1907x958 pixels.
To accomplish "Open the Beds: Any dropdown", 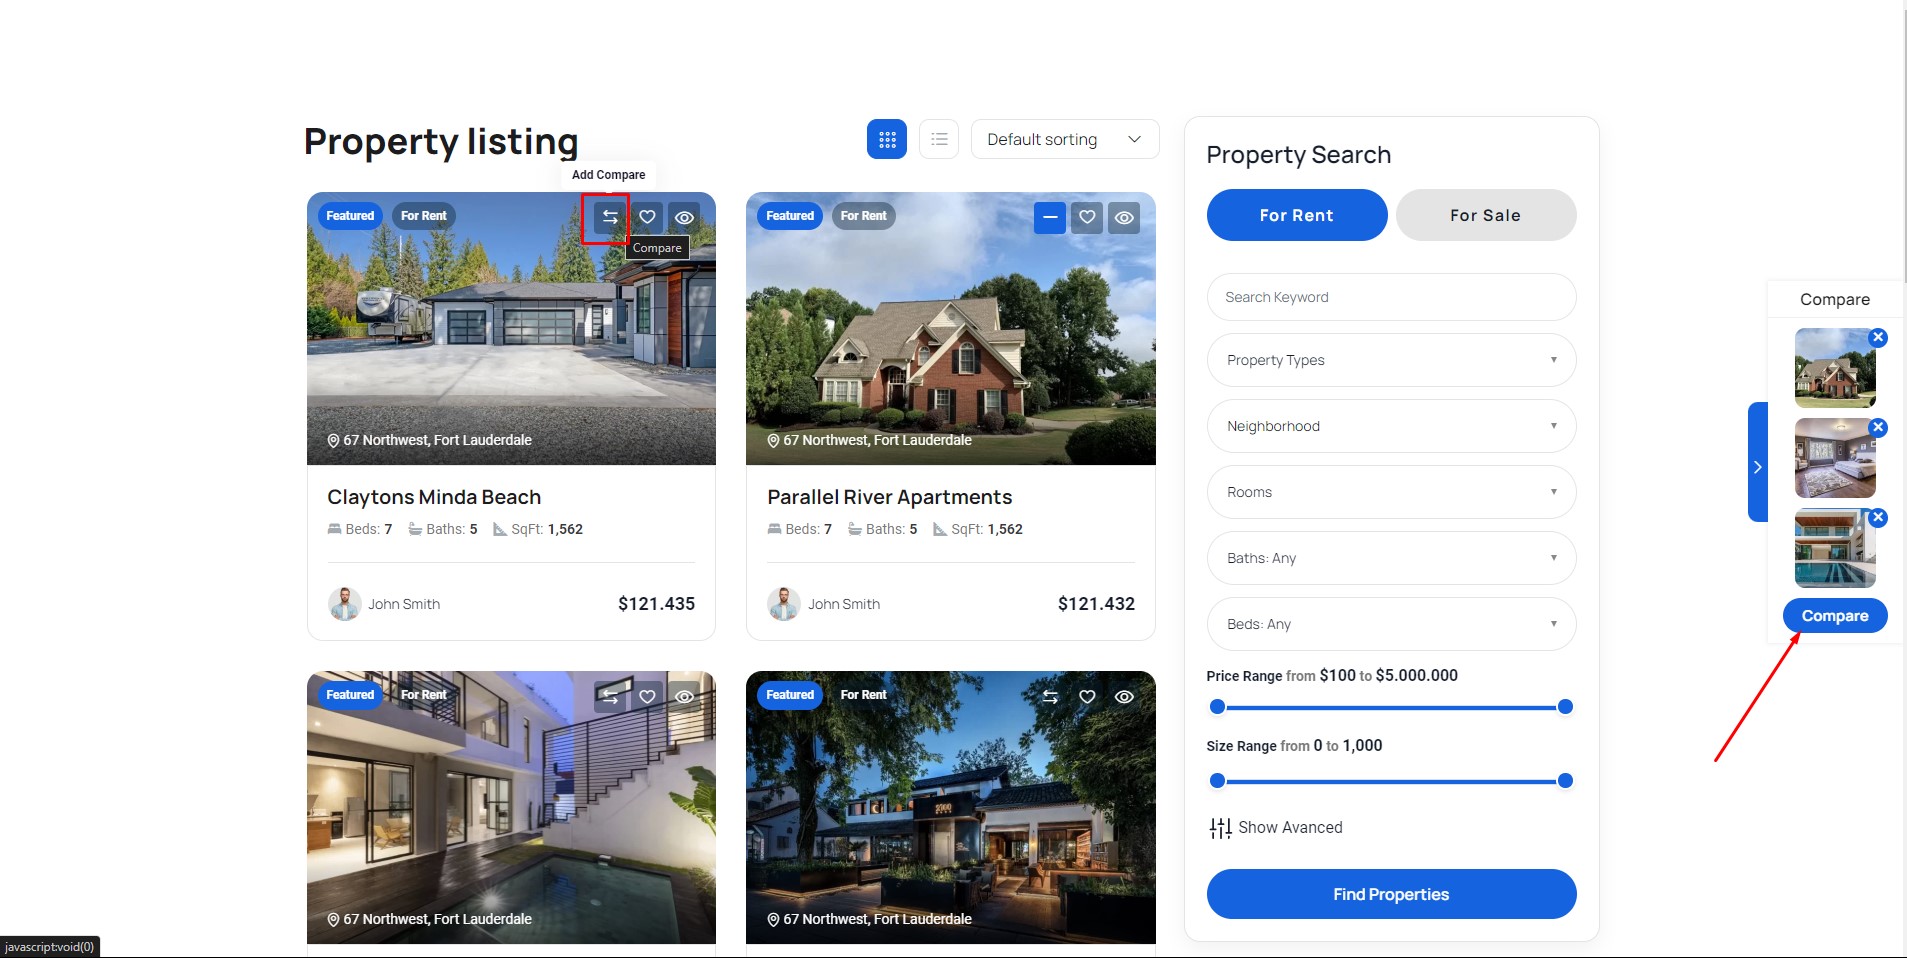I will (1391, 624).
